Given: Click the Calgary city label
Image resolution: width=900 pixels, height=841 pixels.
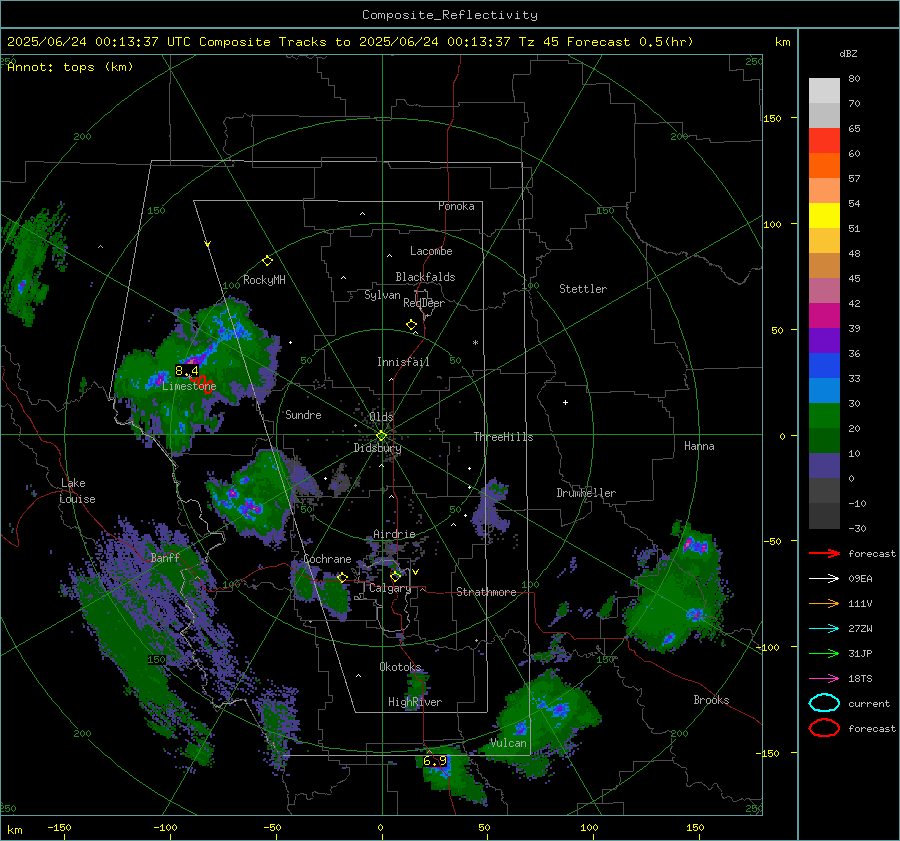Looking at the screenshot, I should coord(390,588).
